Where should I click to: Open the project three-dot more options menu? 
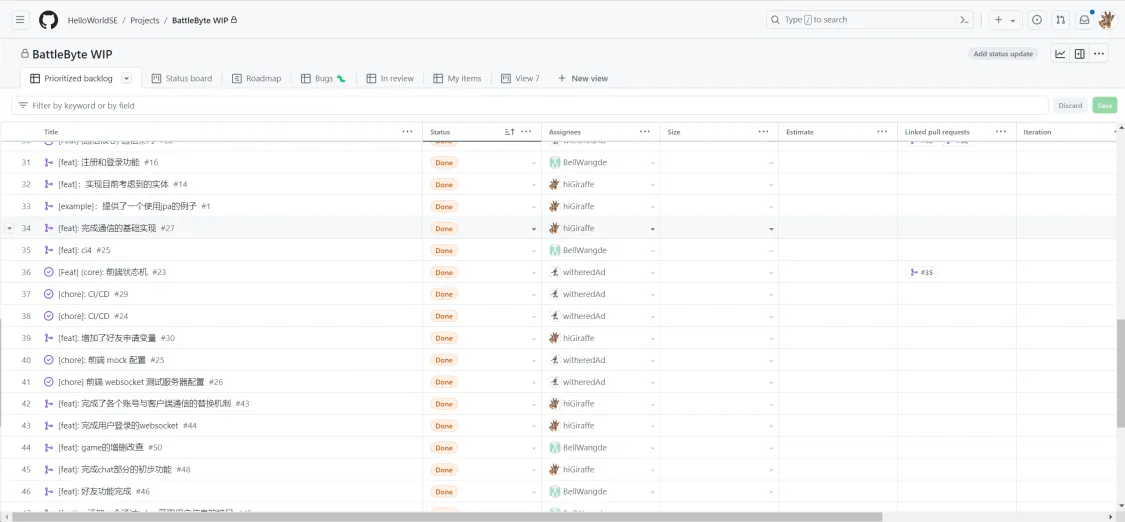click(x=1099, y=54)
